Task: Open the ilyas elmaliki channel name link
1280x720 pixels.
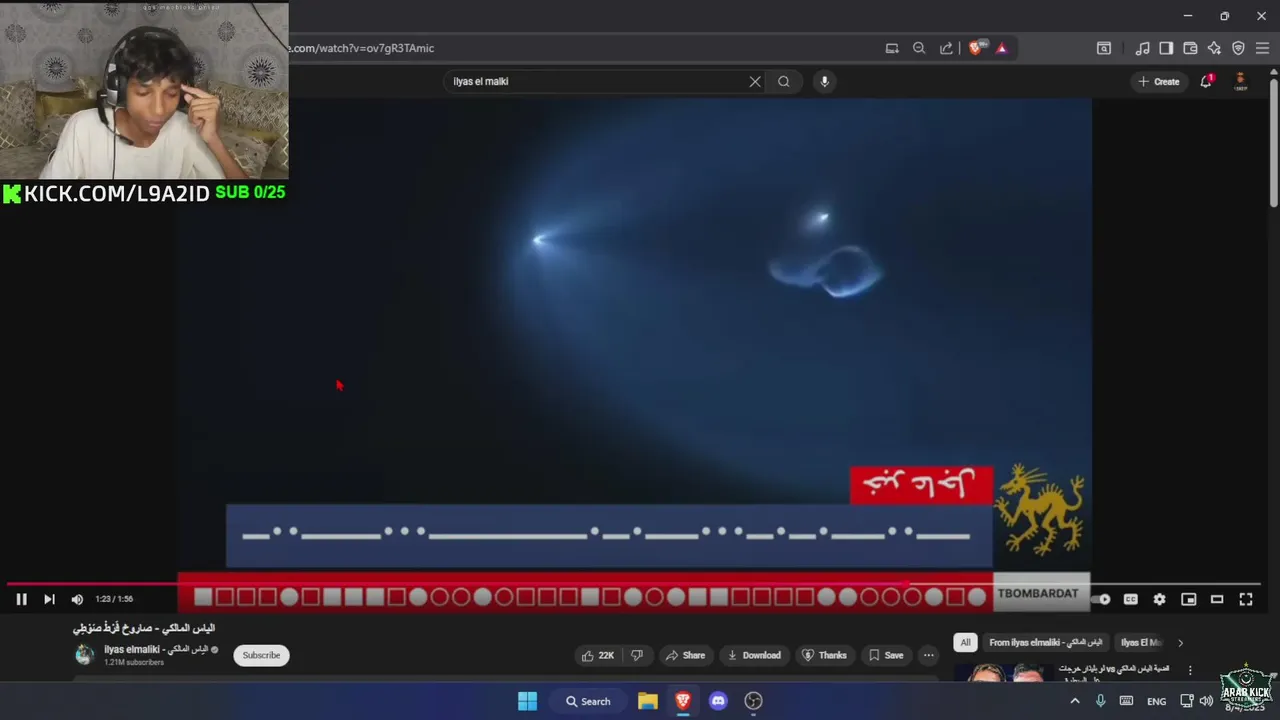Action: [155, 649]
